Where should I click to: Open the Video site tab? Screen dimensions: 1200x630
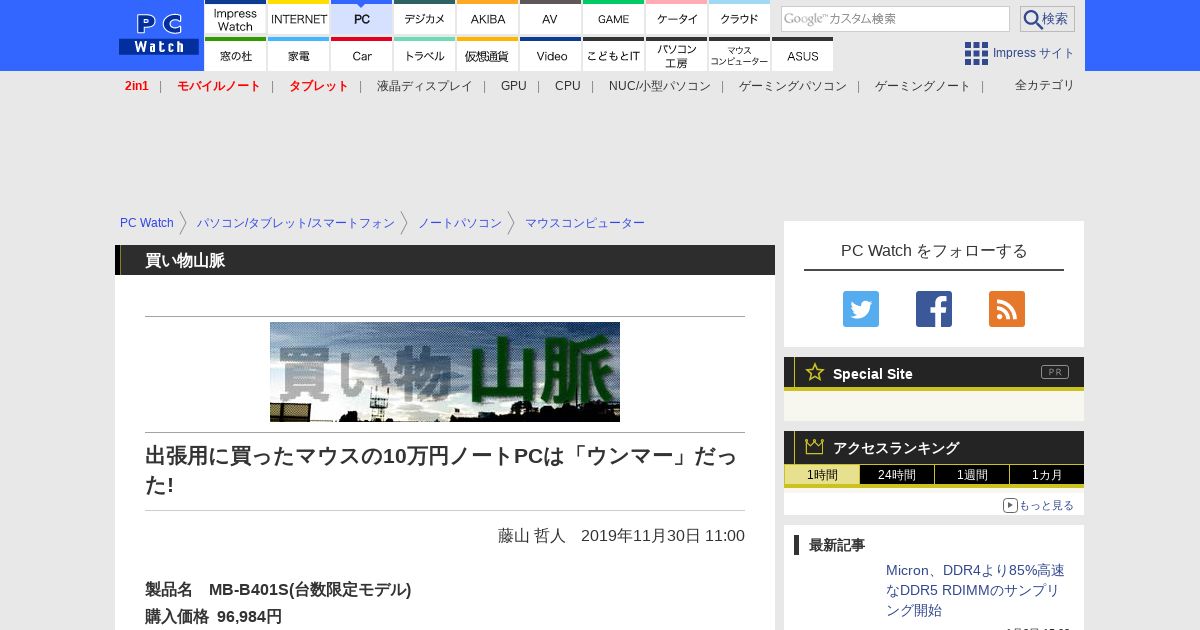(x=550, y=54)
